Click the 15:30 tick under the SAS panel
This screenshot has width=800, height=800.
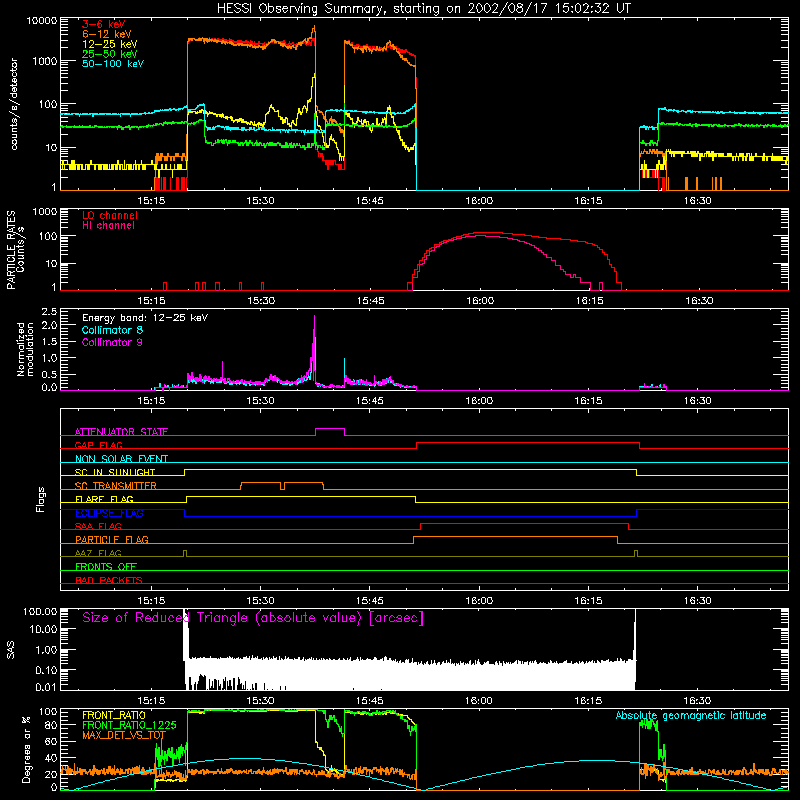tap(261, 701)
